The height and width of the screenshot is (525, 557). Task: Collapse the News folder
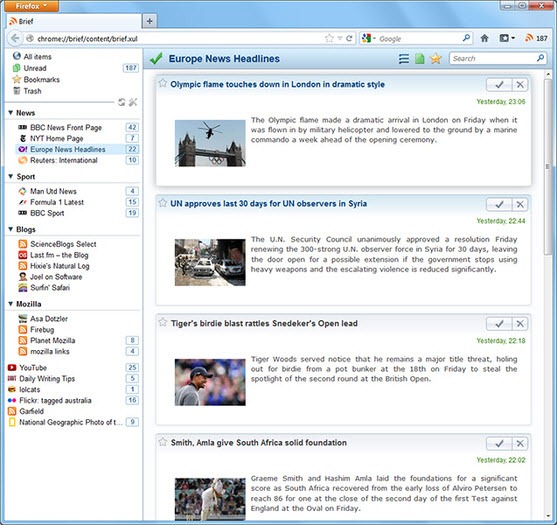(11, 113)
